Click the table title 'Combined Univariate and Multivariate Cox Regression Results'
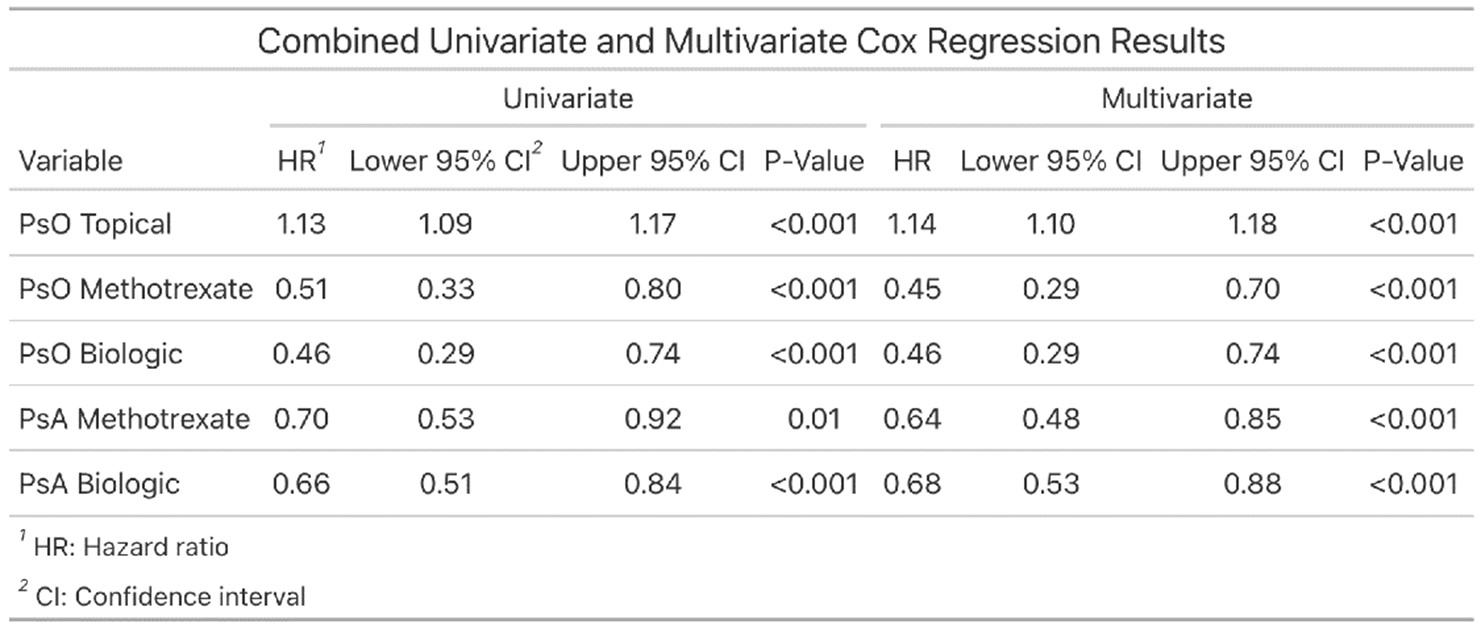The width and height of the screenshot is (1481, 628). pyautogui.click(x=740, y=42)
